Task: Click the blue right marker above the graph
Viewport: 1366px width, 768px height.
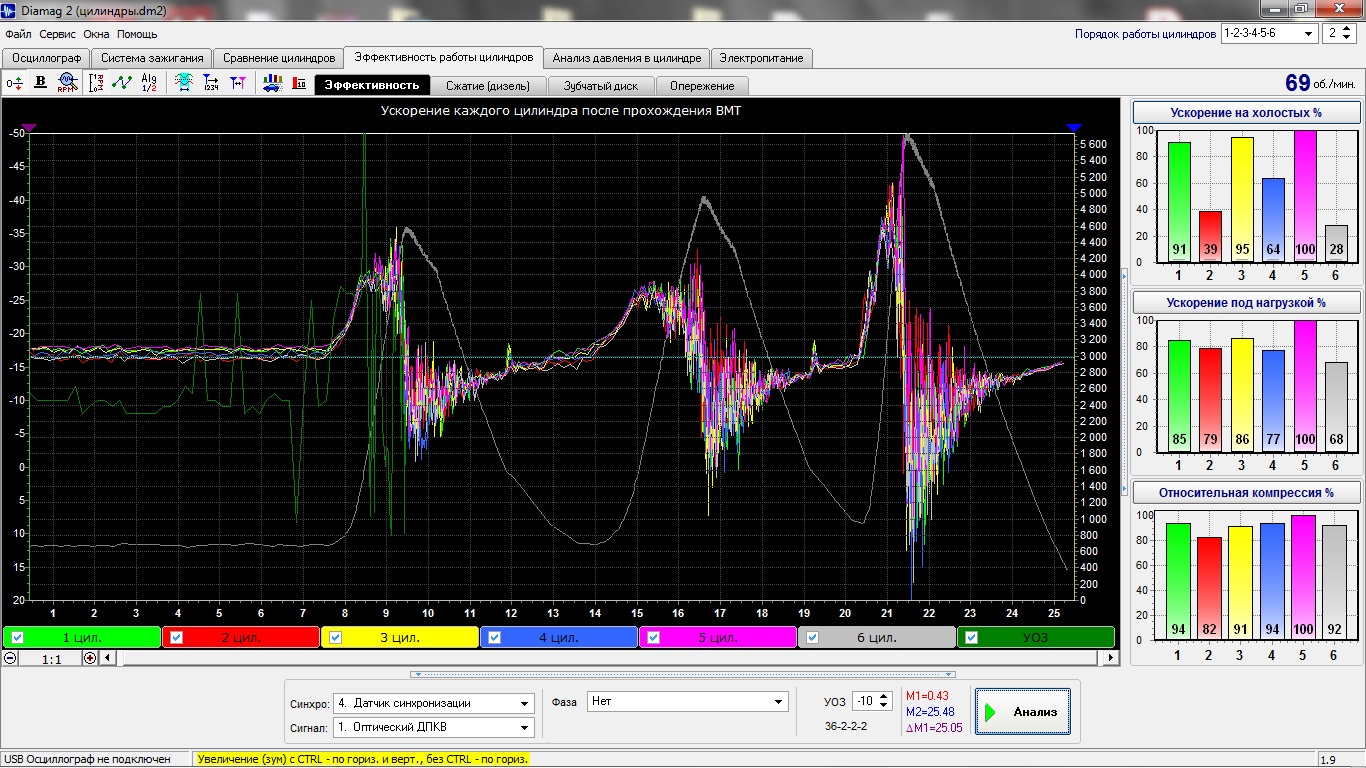Action: click(x=1074, y=128)
